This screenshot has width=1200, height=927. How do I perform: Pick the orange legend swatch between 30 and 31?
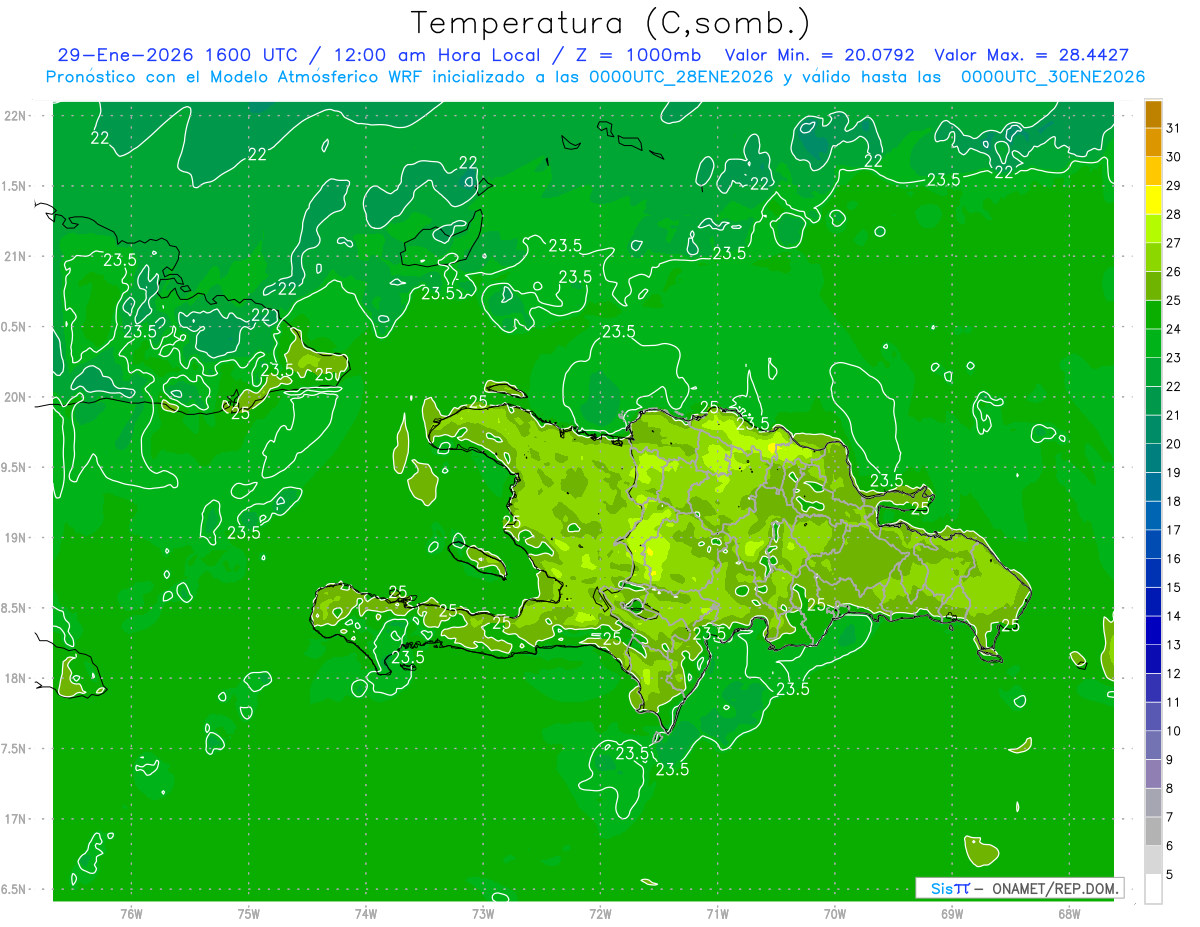(x=1153, y=143)
